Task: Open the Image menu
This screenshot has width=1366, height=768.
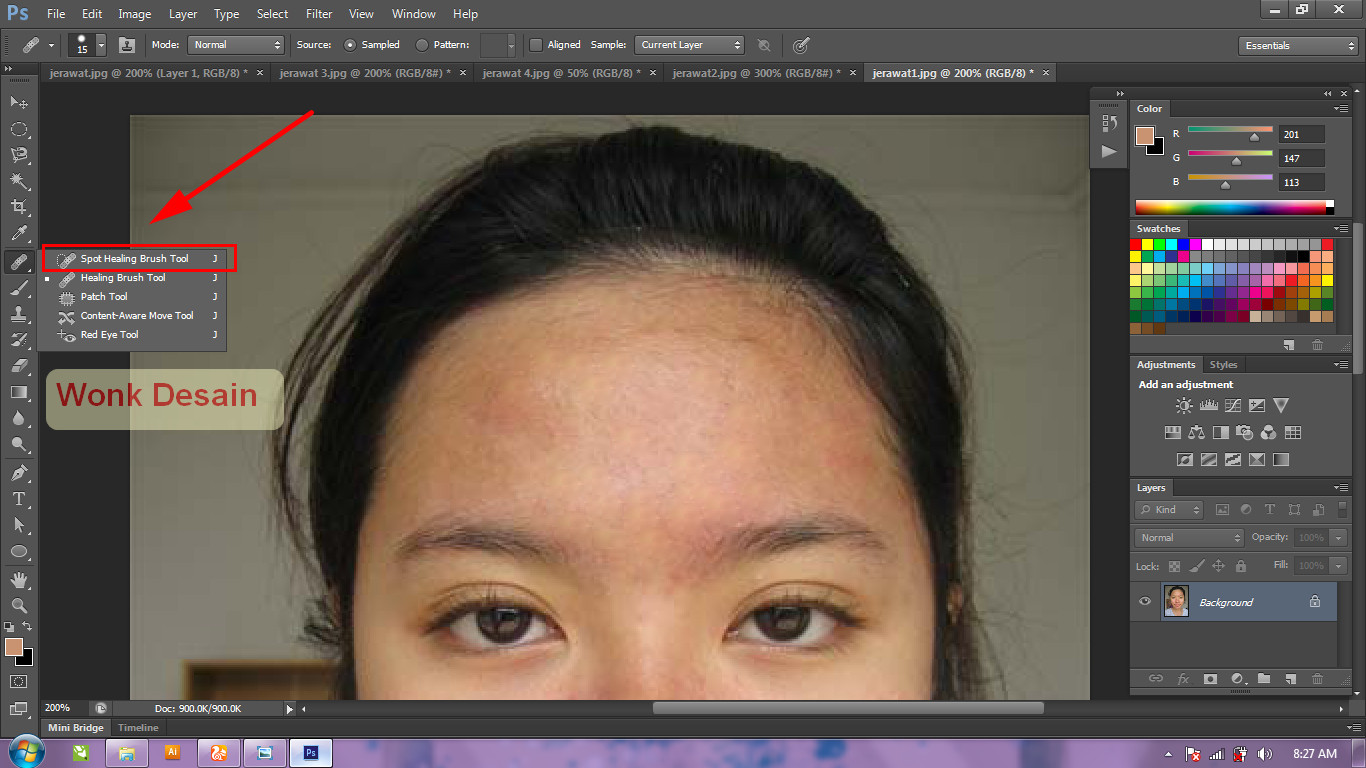Action: 135,14
